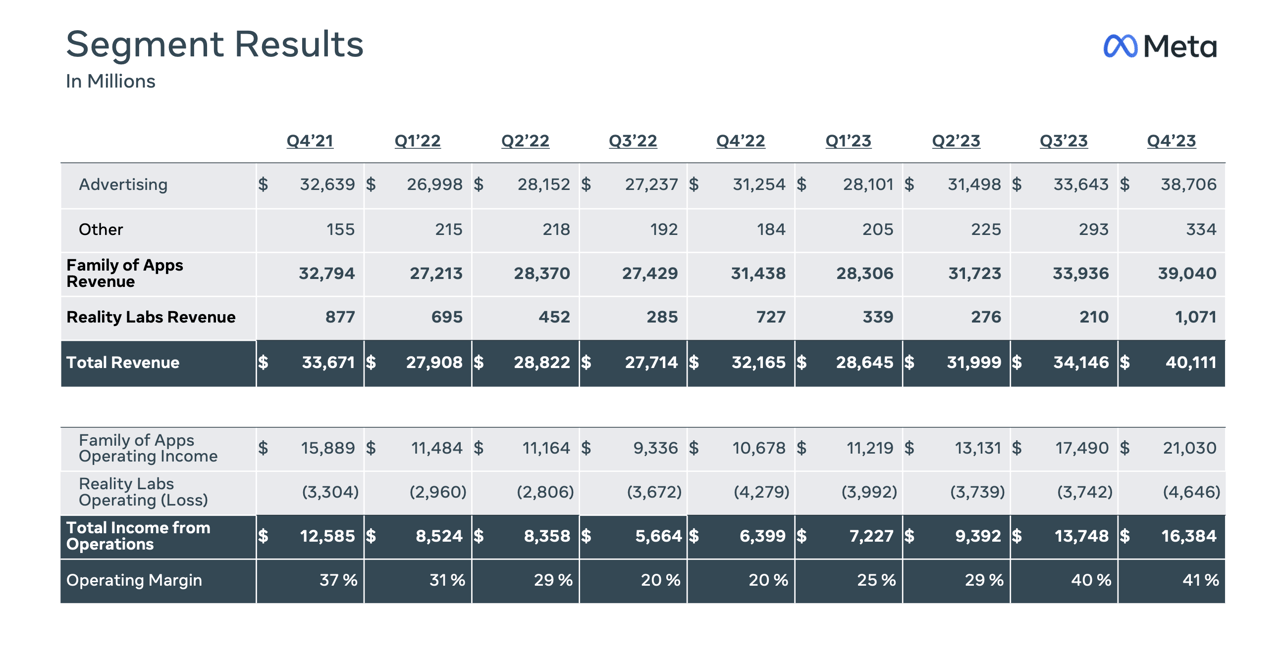Click Total Income from Operations label
This screenshot has height=649, width=1280.
[x=138, y=536]
